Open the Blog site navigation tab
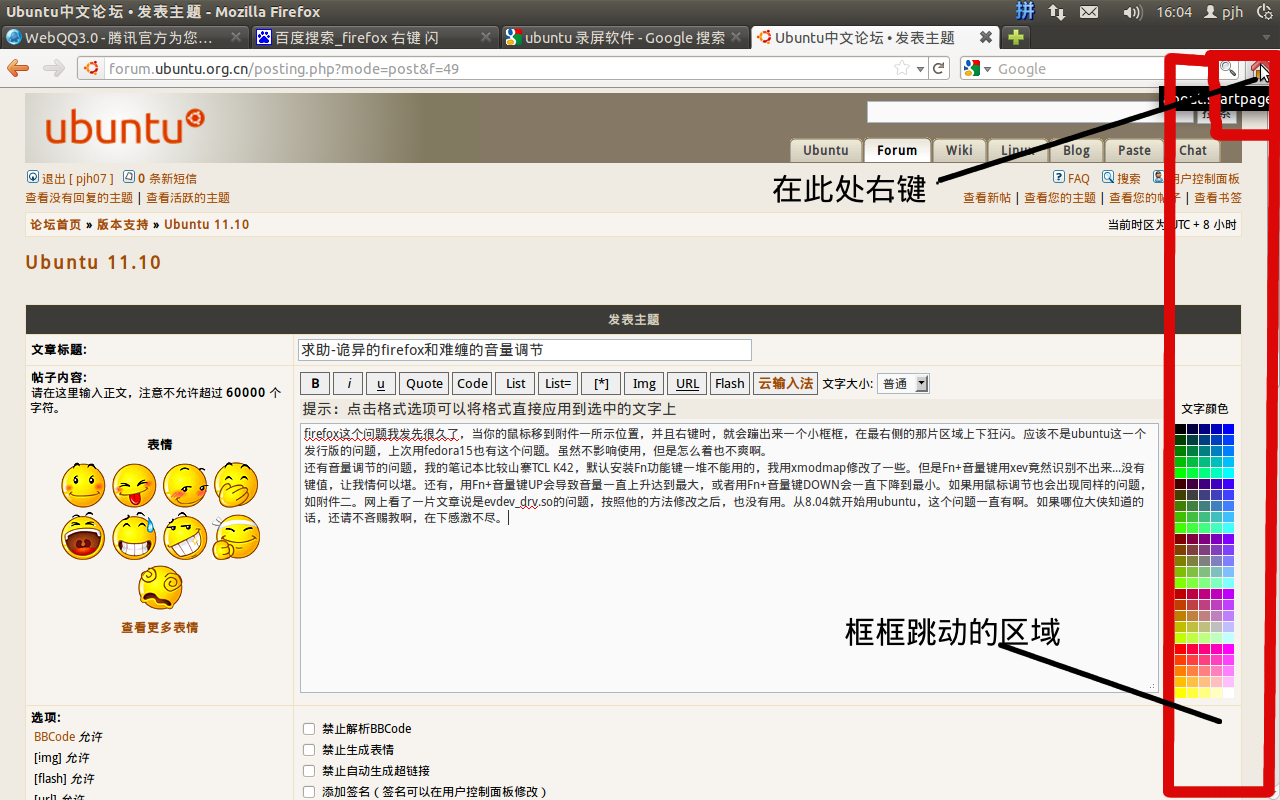 [1076, 150]
